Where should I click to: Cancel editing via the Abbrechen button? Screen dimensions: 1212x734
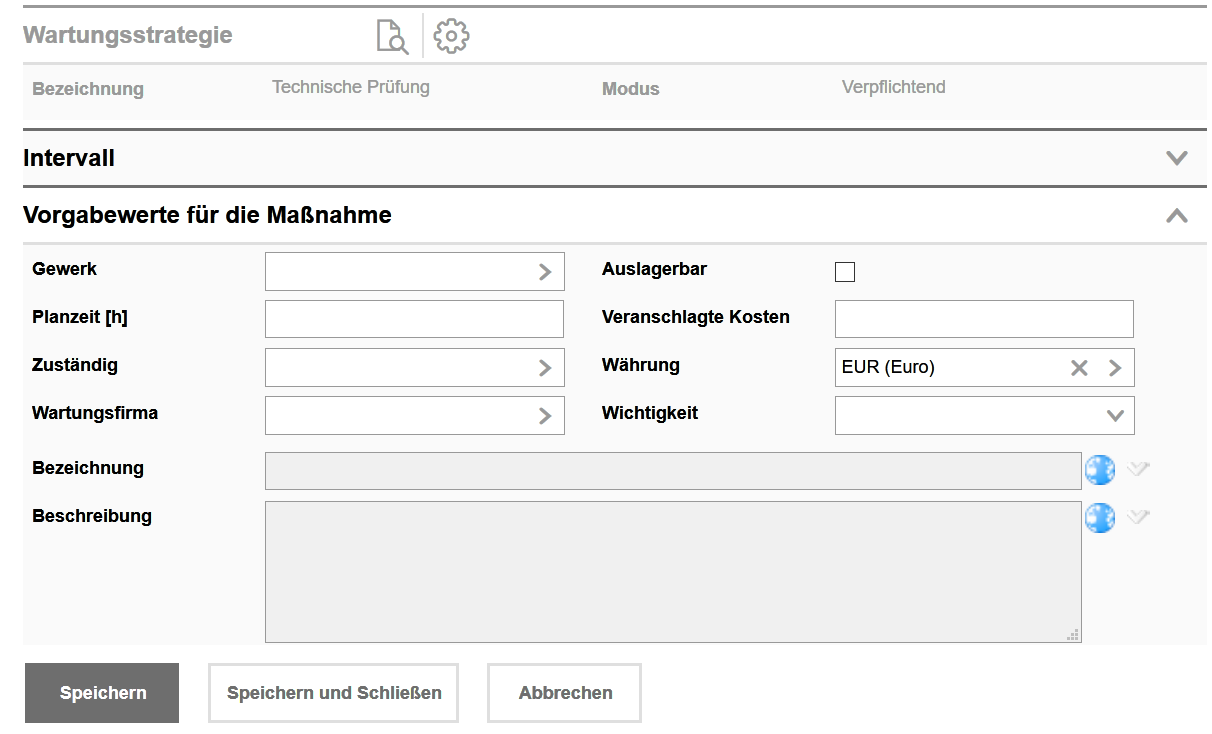tap(563, 692)
